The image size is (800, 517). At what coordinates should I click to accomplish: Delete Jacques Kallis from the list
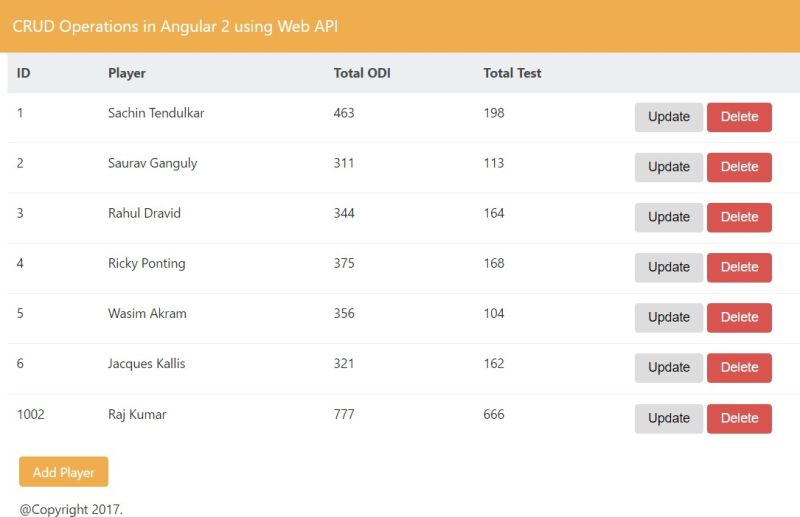click(x=739, y=367)
